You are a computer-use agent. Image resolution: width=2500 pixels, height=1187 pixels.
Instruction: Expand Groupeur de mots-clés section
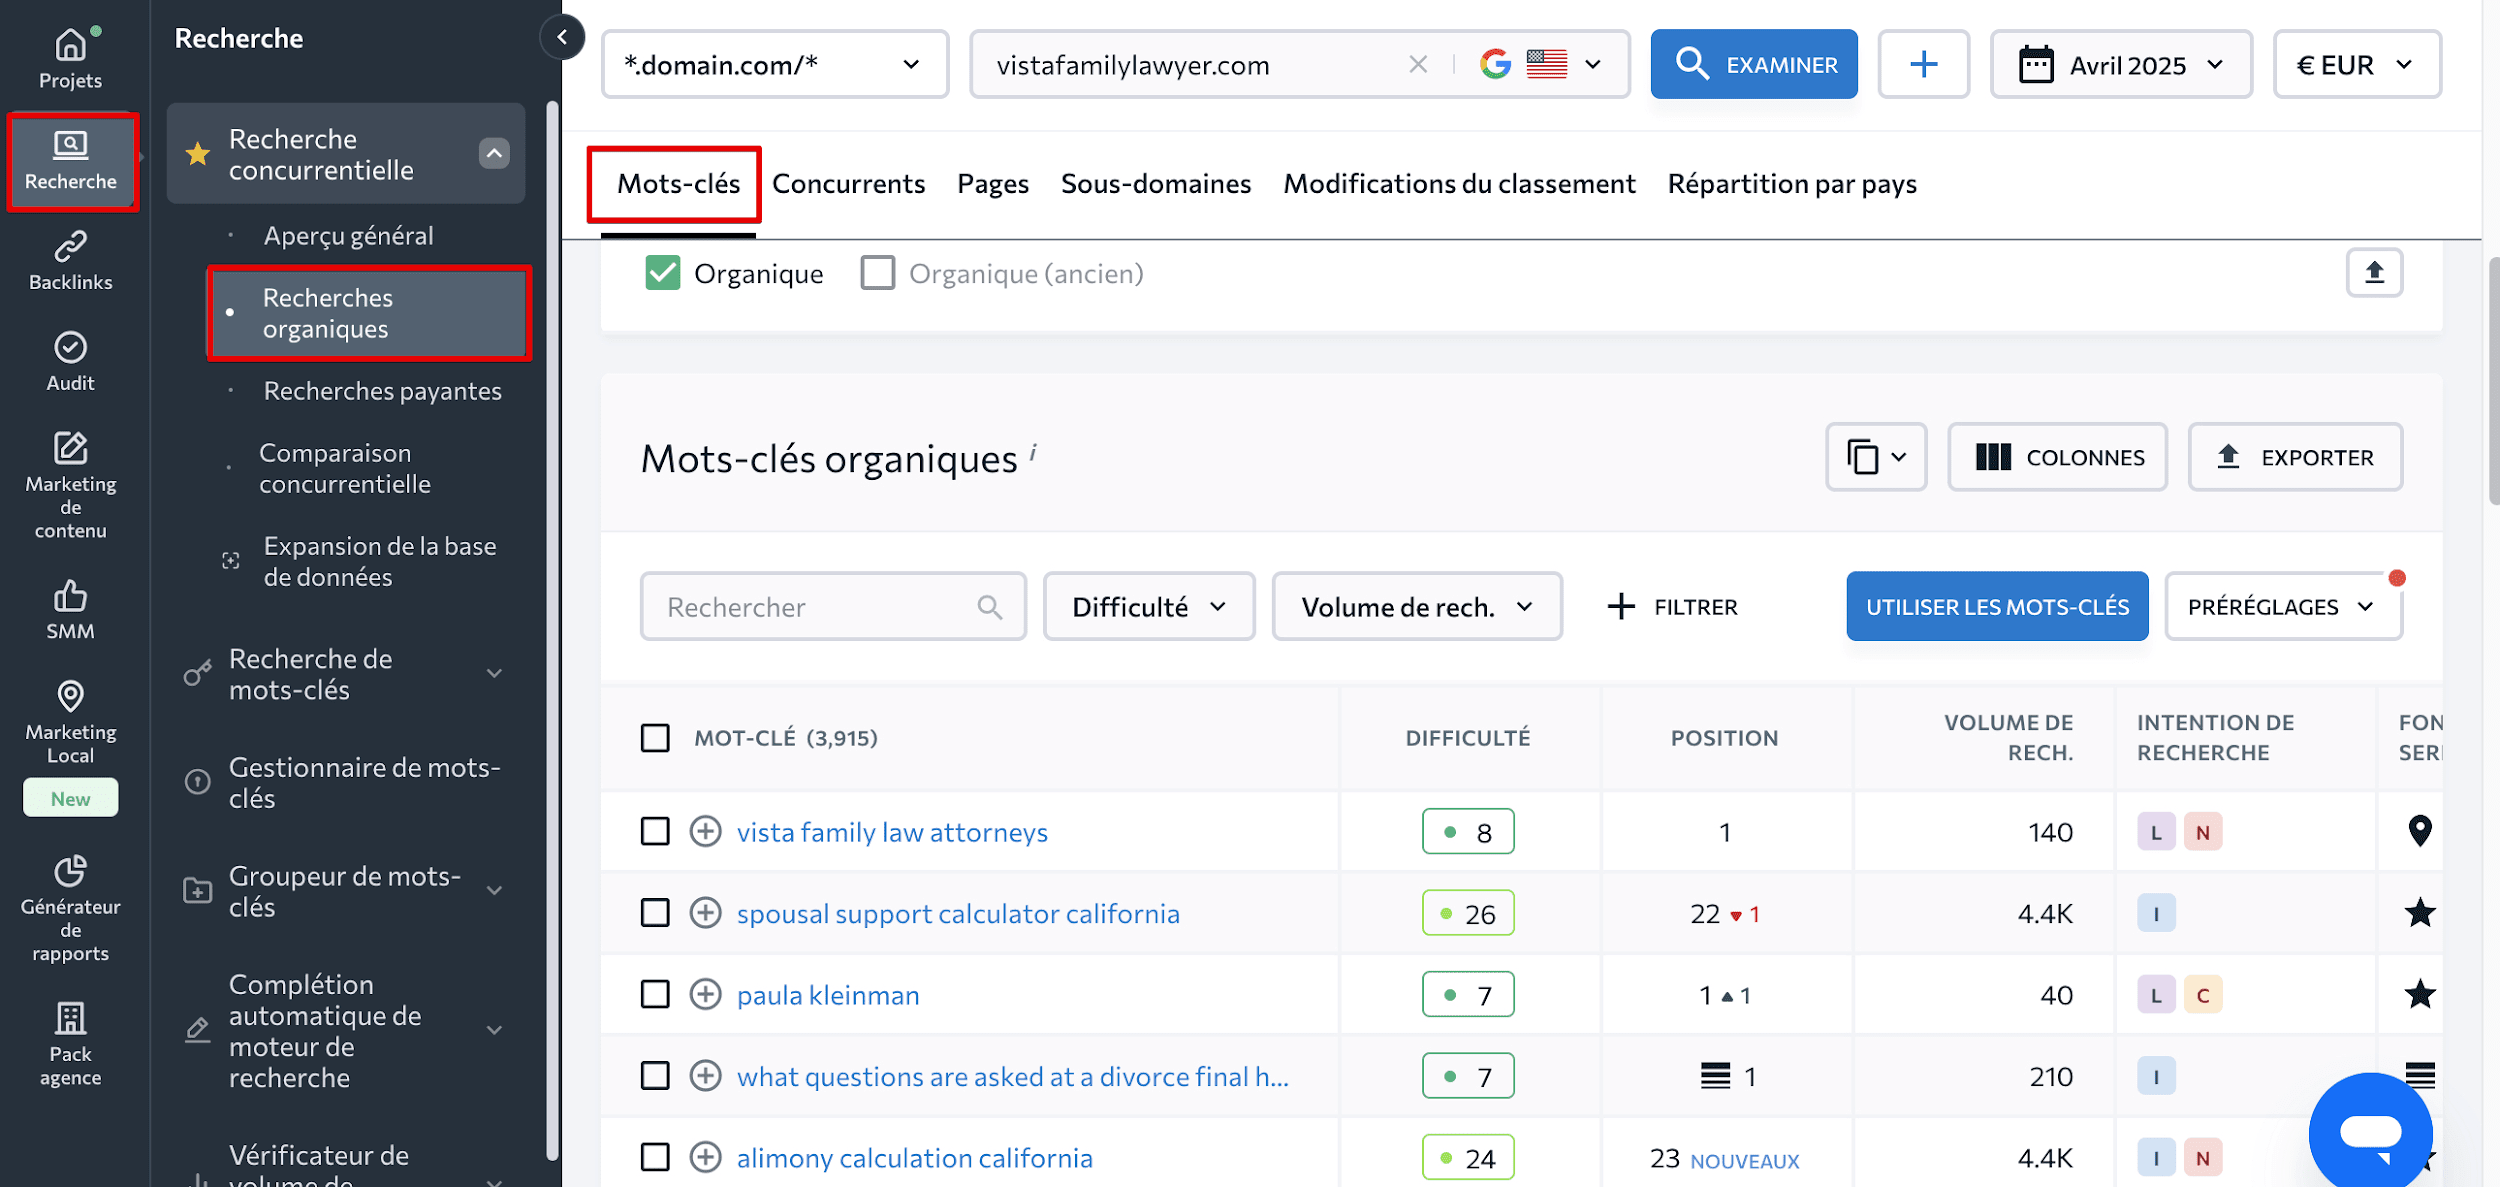[x=494, y=891]
